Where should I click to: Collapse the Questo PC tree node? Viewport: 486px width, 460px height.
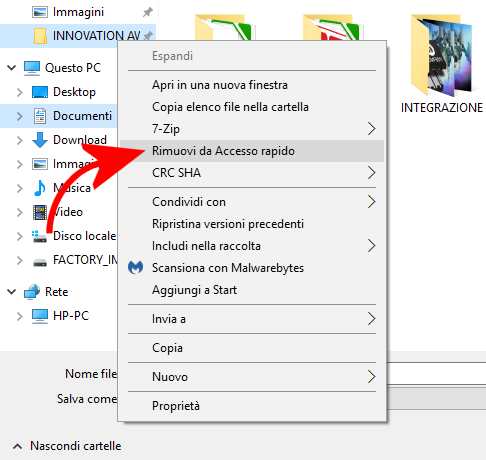pos(12,68)
